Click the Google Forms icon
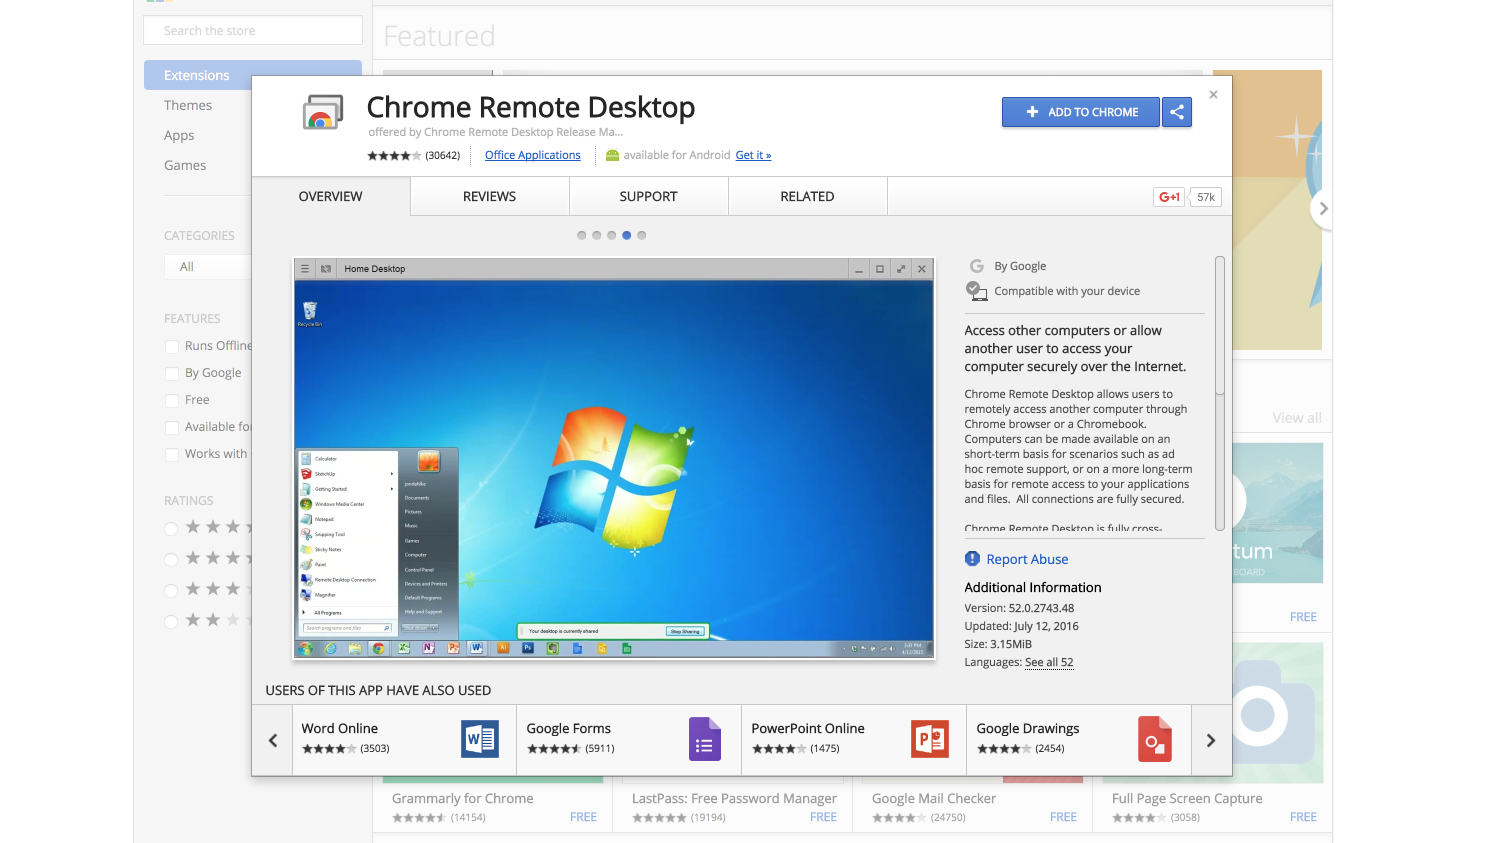Screen dimensions: 1488x843 pyautogui.click(x=704, y=739)
